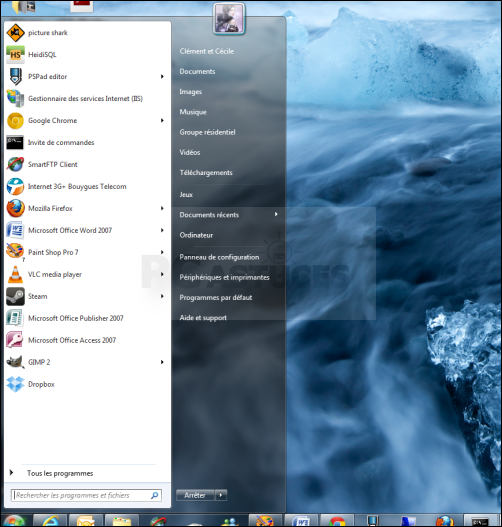The height and width of the screenshot is (527, 502).
Task: Launch Dropbox from its blue box icon
Action: (15, 384)
